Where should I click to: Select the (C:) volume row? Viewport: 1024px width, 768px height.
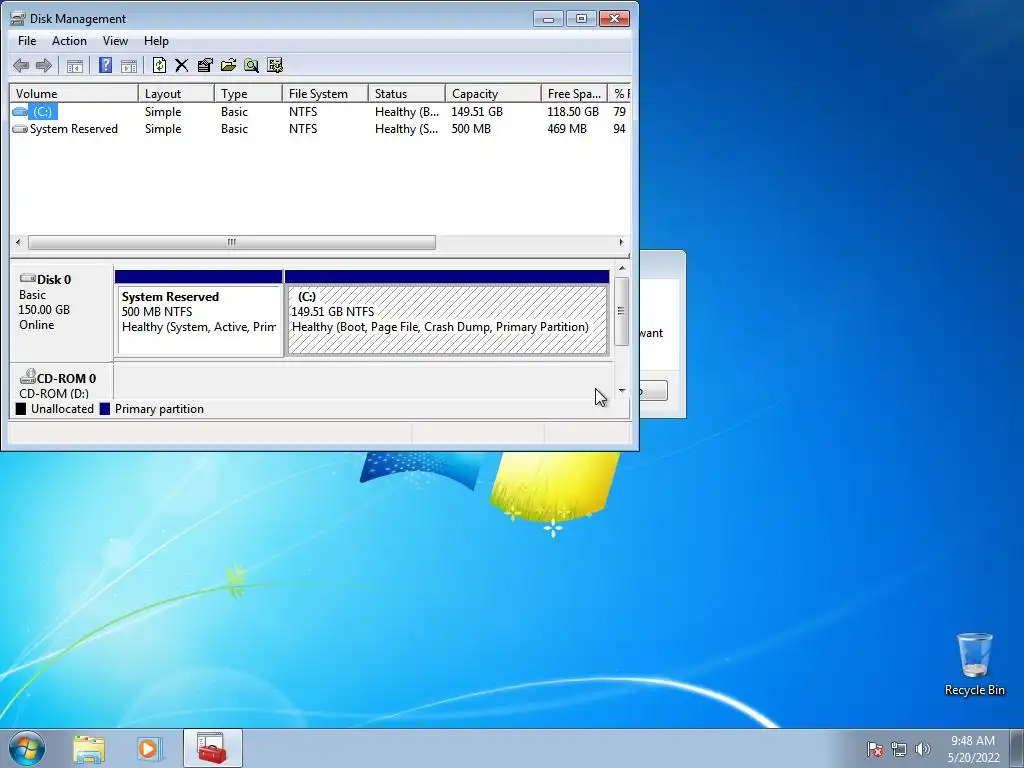320,112
